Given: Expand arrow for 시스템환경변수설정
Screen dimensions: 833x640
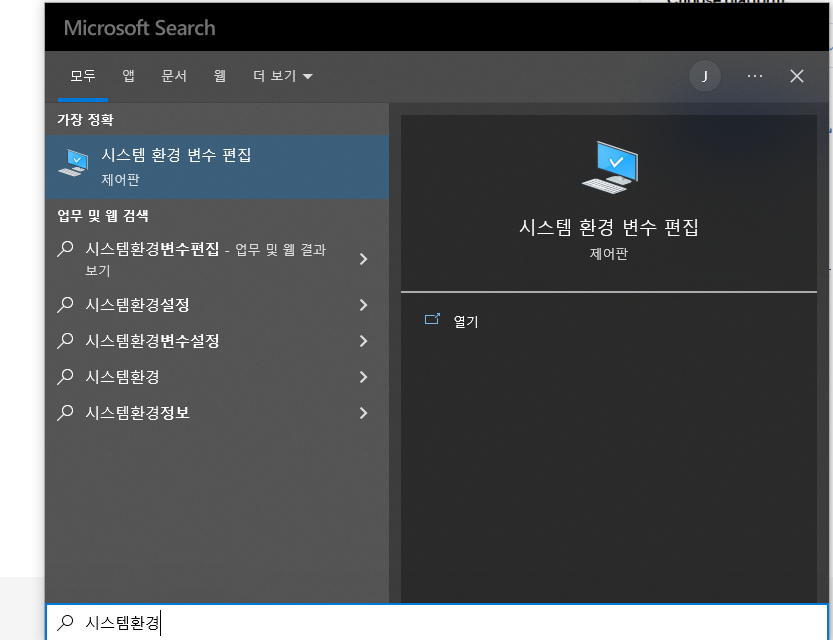Looking at the screenshot, I should point(363,341).
